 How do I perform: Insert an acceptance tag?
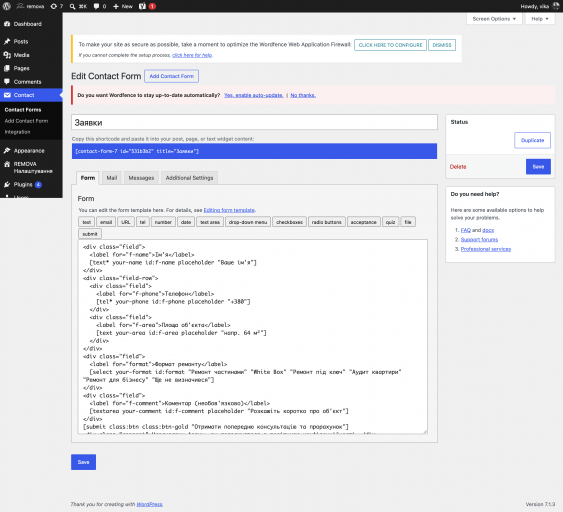[x=363, y=222]
